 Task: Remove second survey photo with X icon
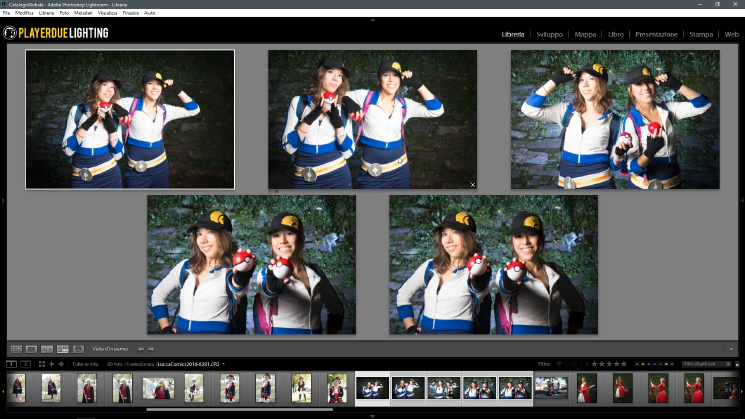coord(473,185)
